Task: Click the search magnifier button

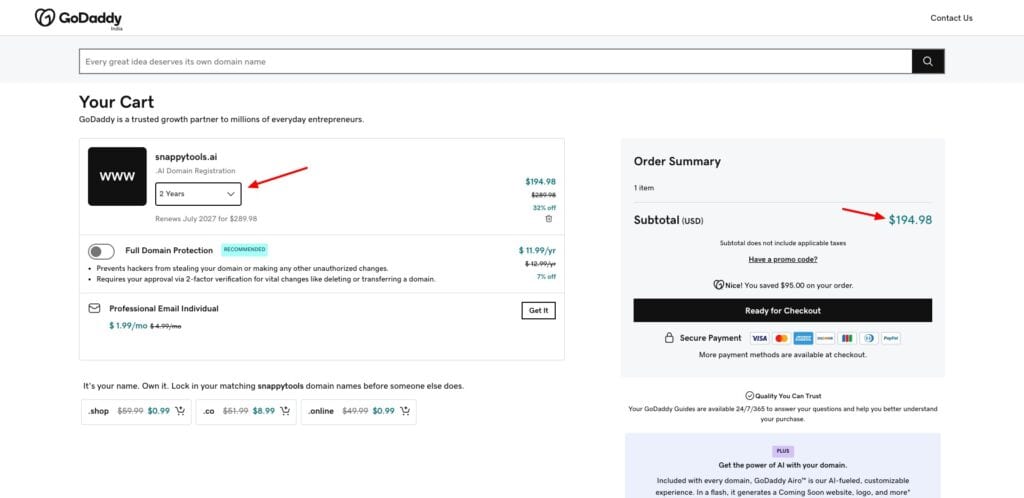Action: coord(928,61)
